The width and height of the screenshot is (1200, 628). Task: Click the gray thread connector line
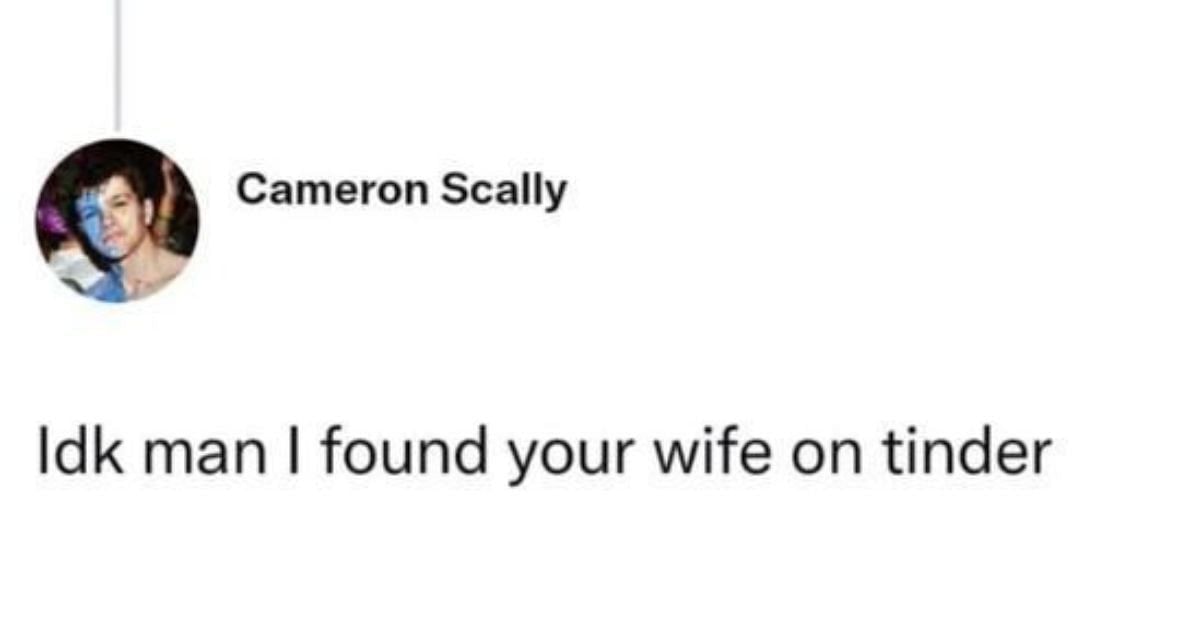[117, 65]
